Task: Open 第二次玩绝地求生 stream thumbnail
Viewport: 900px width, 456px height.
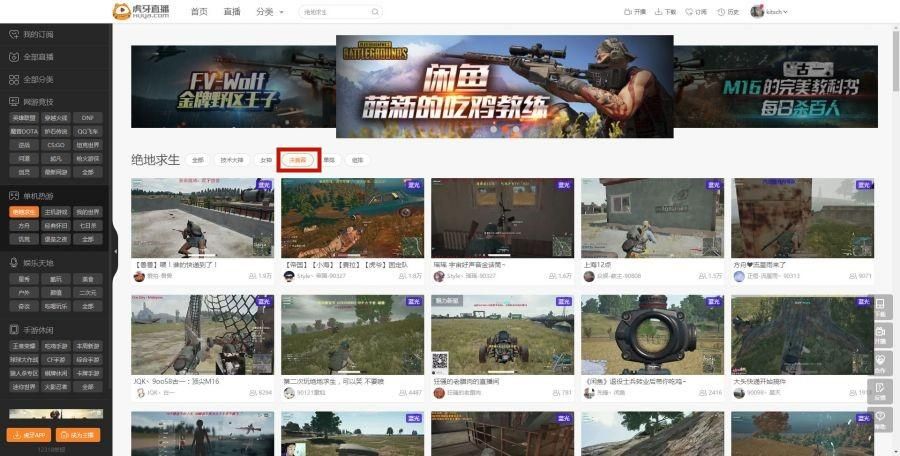Action: [352, 335]
